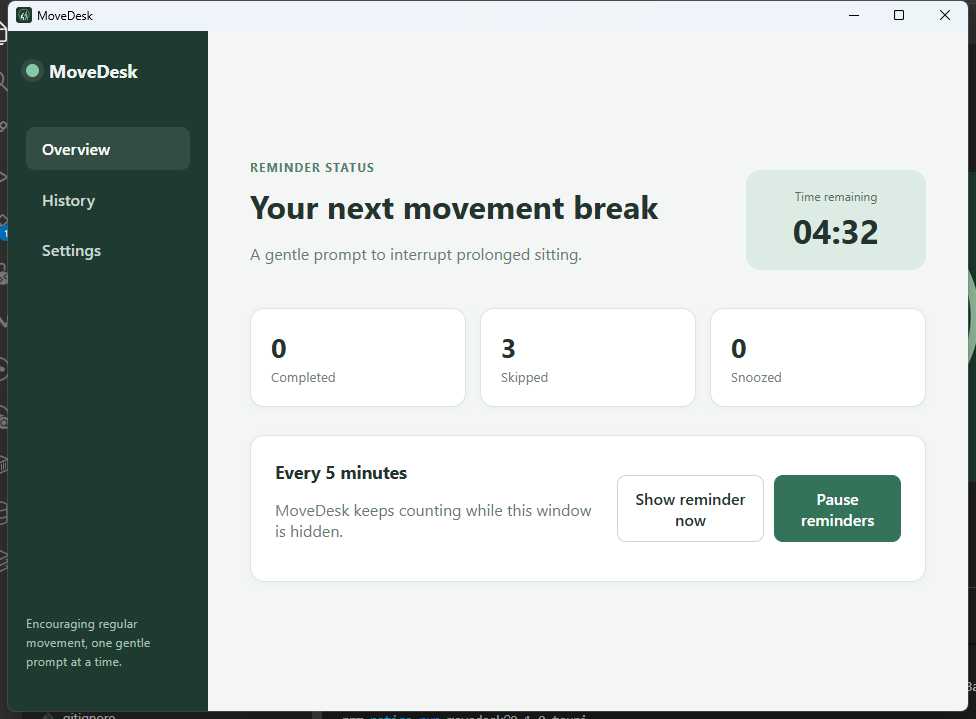Select the 'Your next movement break' heading

click(x=454, y=208)
